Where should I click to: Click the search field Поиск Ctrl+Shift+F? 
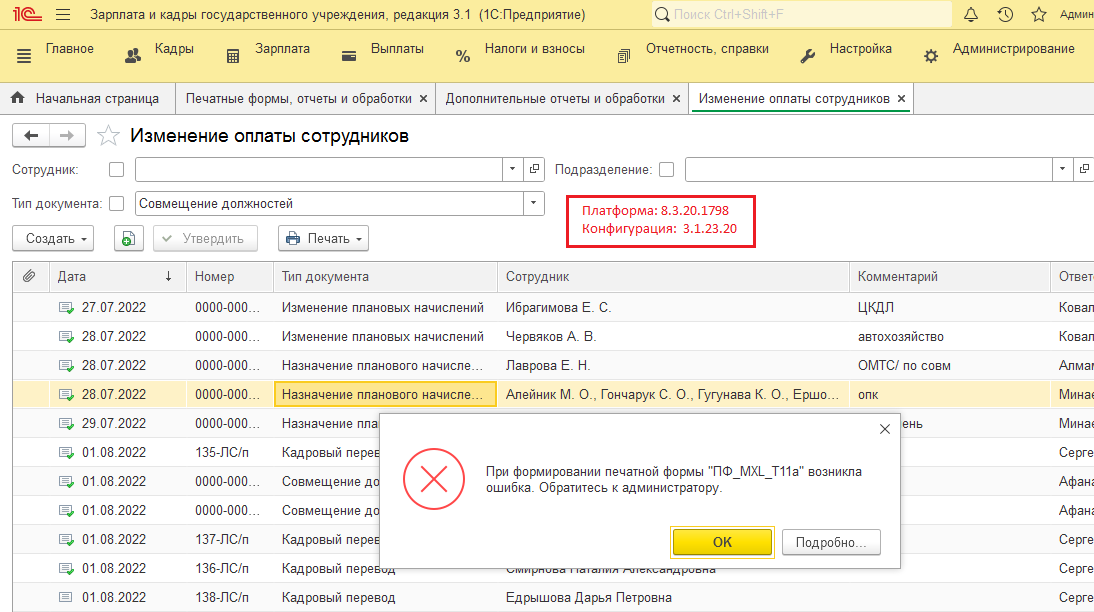pos(802,14)
